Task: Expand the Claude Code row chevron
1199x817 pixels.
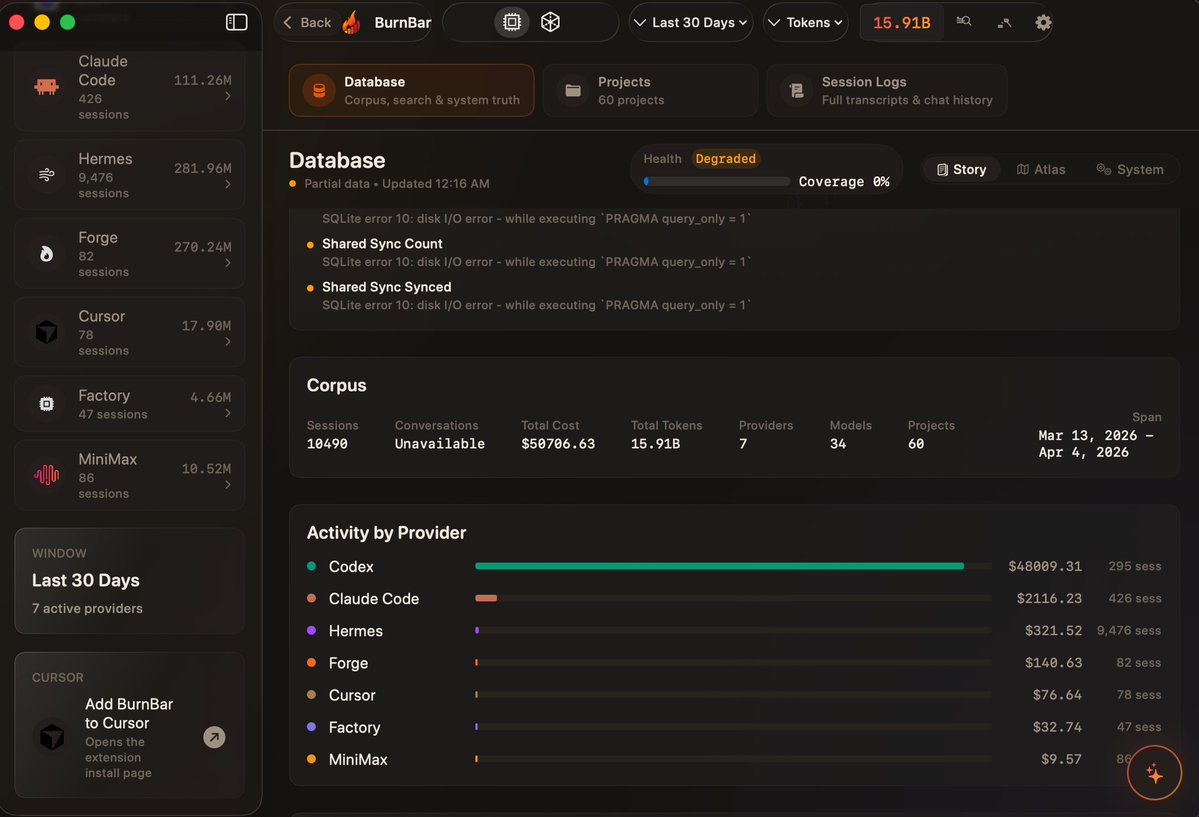Action: 228,96
